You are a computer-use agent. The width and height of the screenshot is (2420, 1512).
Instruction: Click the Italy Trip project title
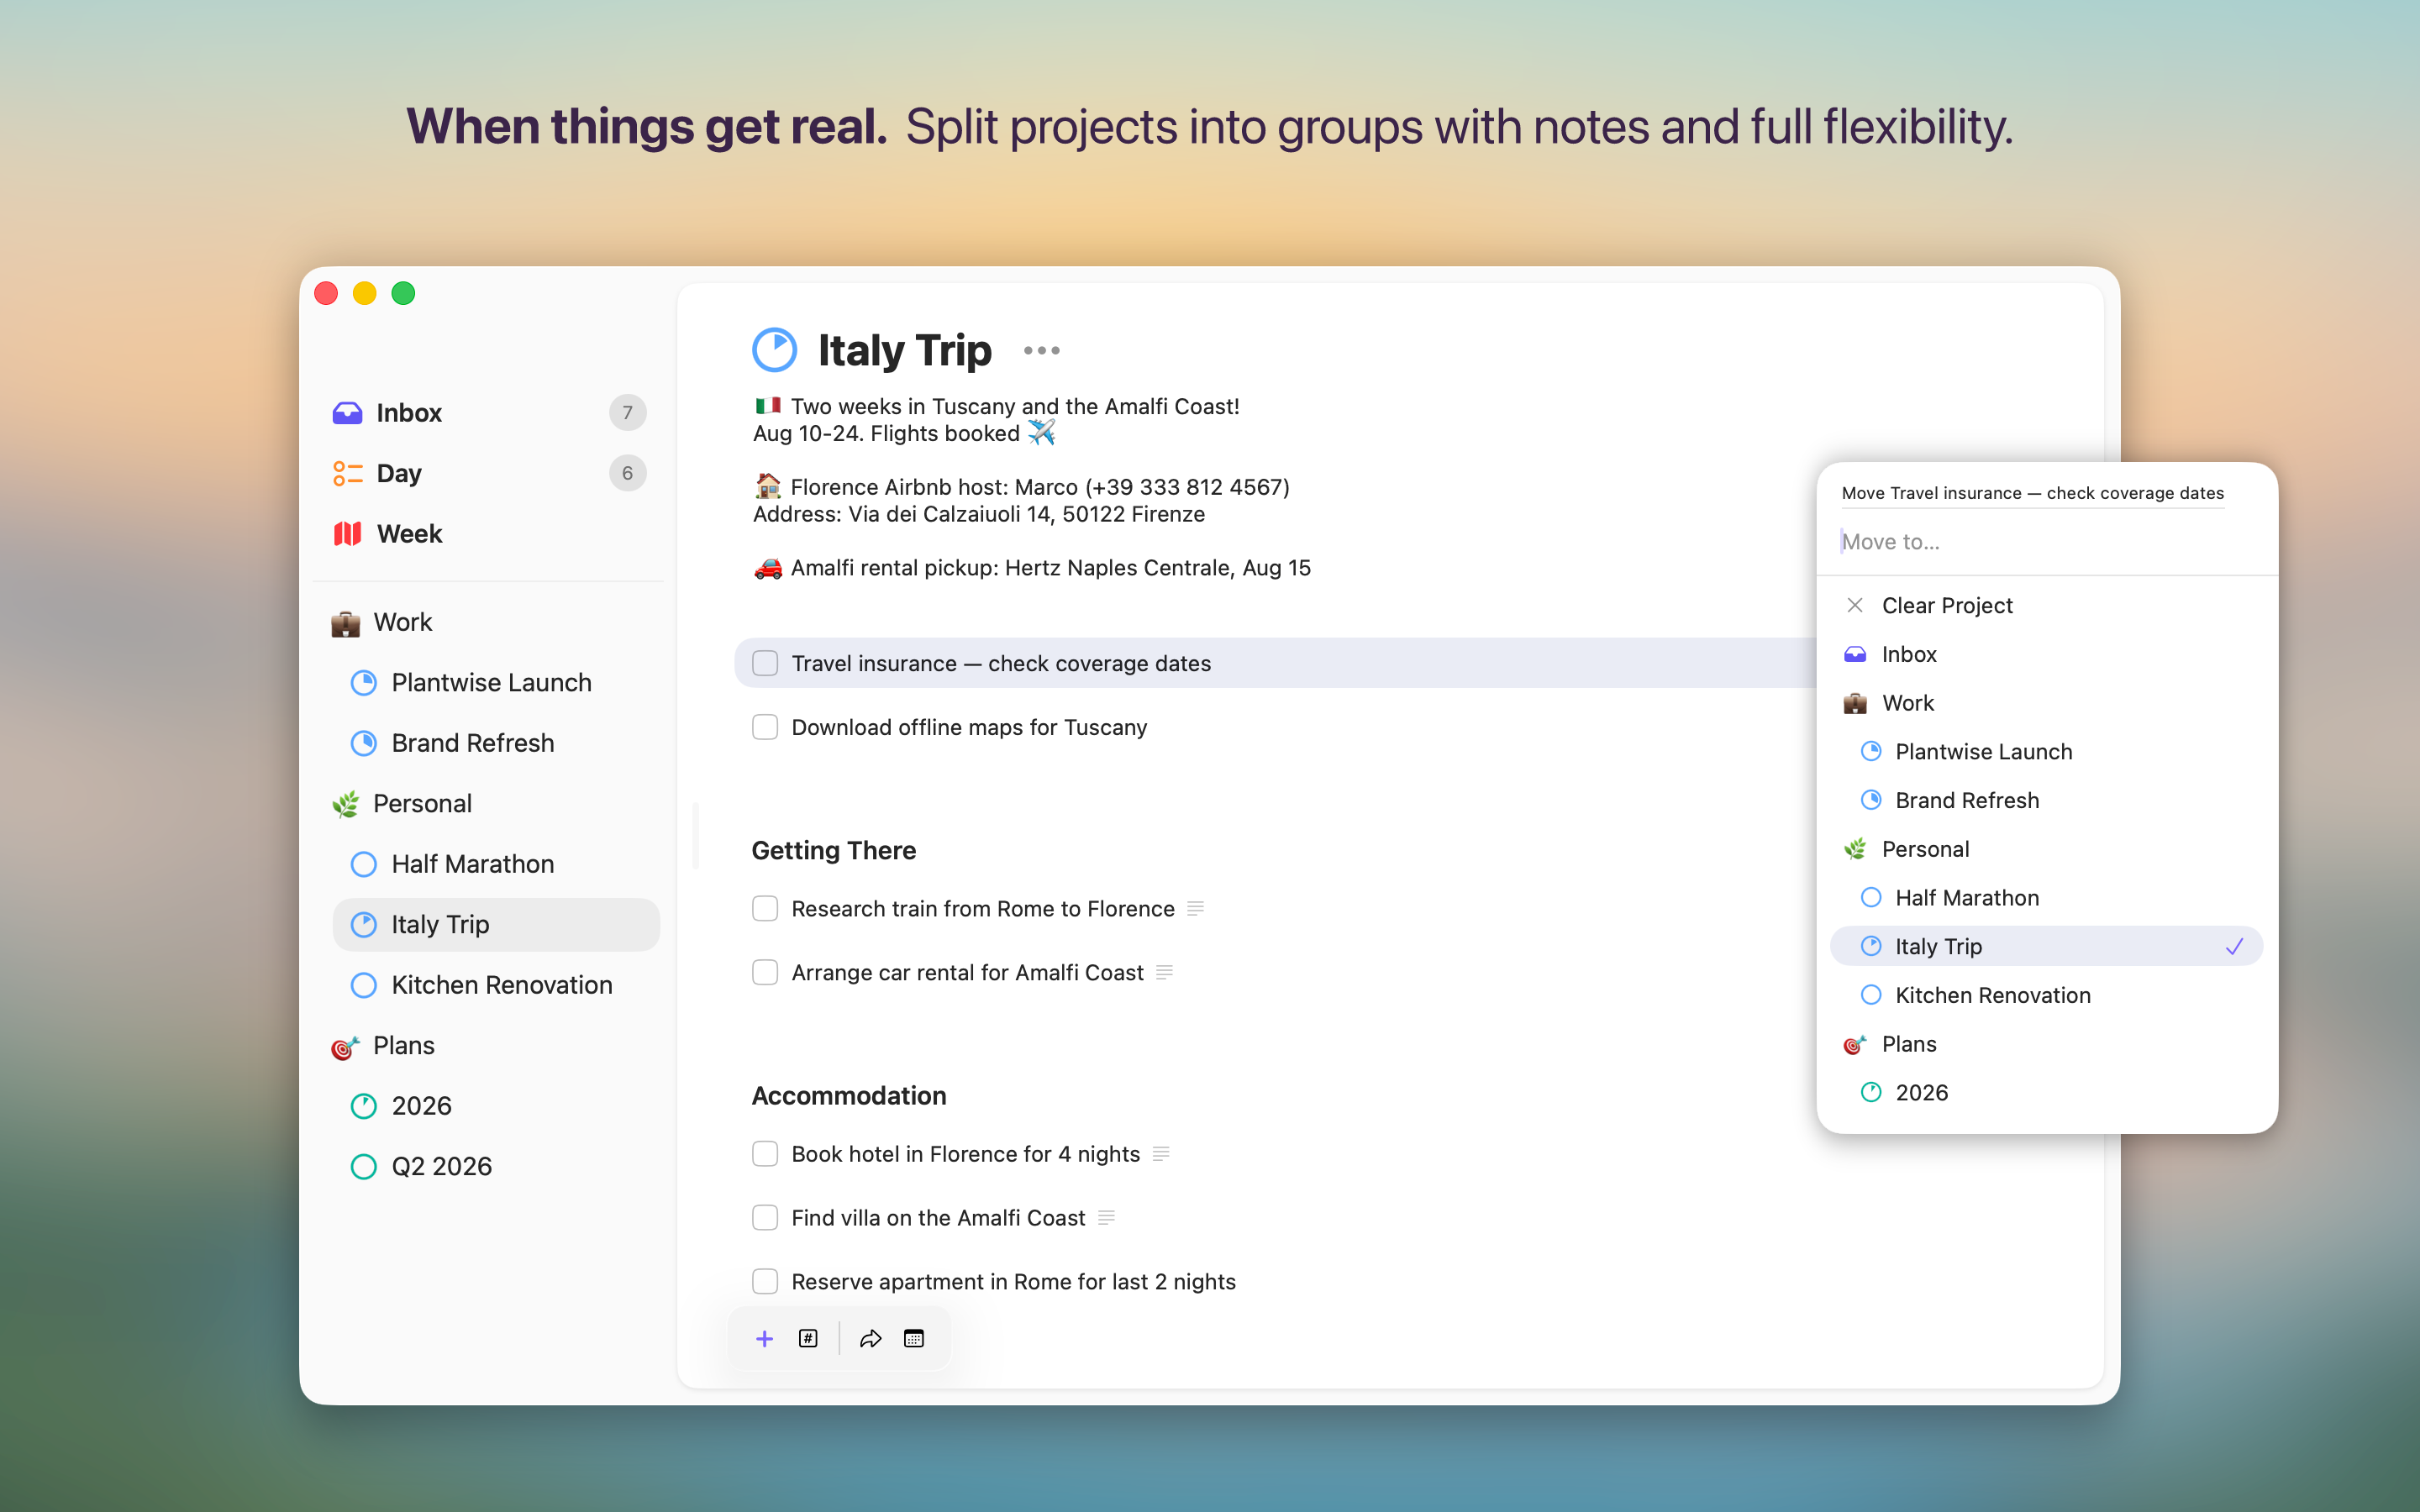pos(904,351)
